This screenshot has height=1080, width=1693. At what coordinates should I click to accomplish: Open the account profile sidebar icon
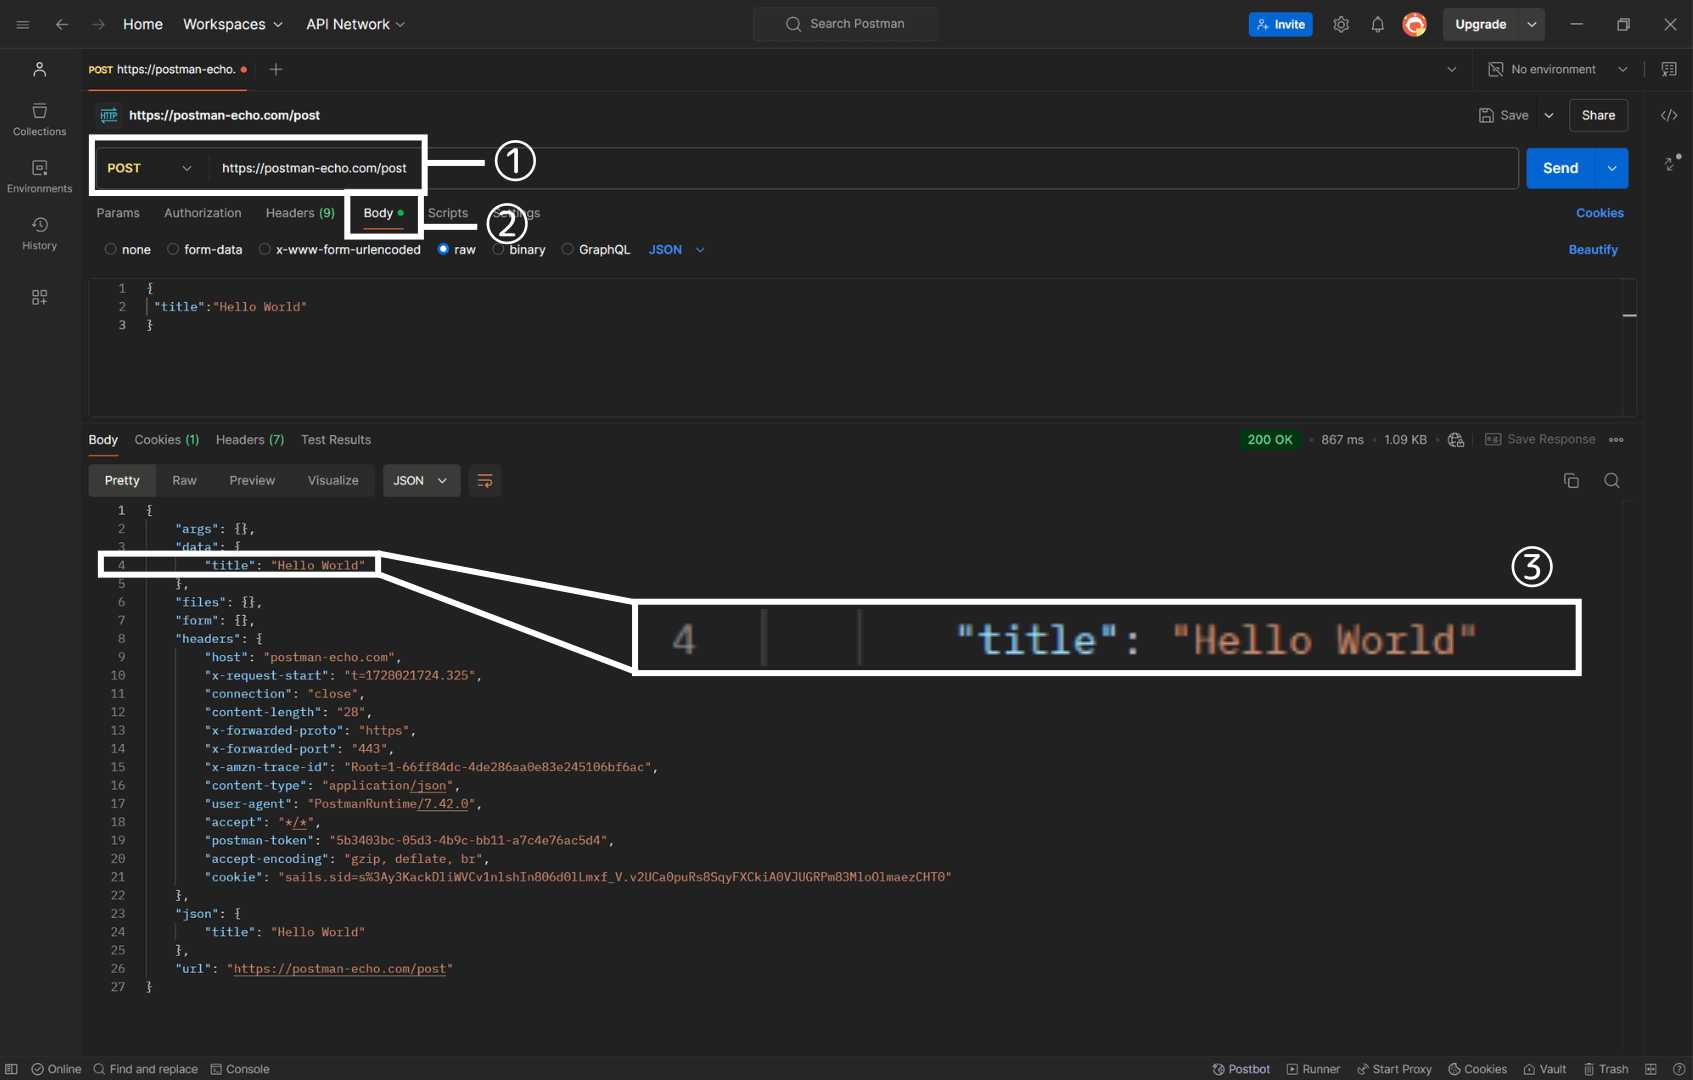[x=40, y=69]
